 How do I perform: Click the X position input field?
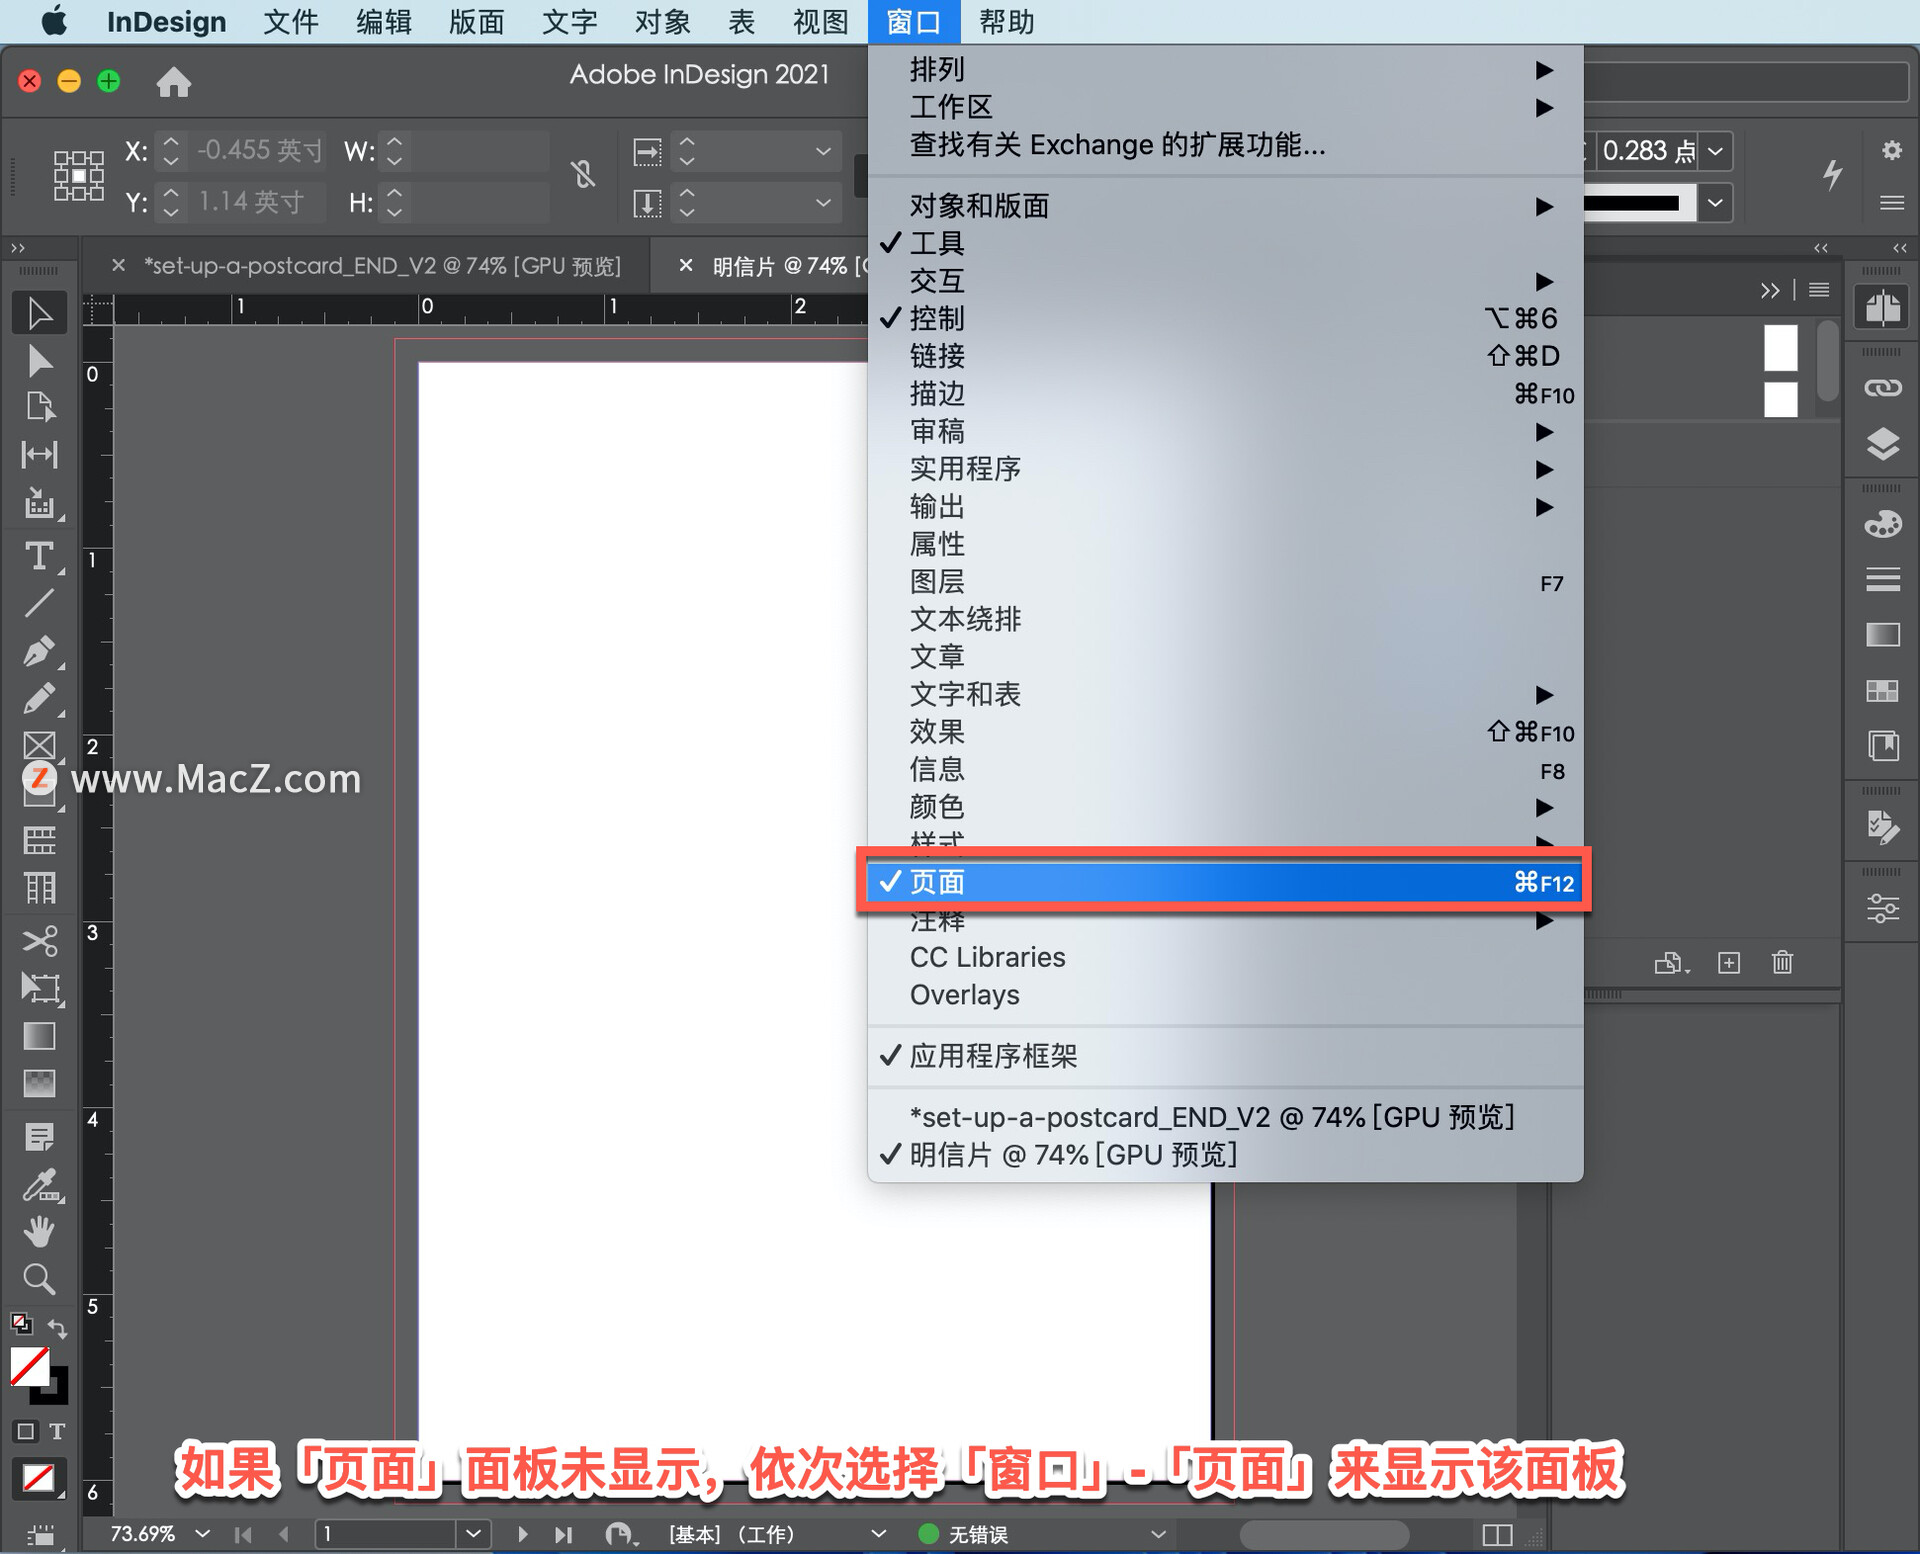(x=259, y=151)
